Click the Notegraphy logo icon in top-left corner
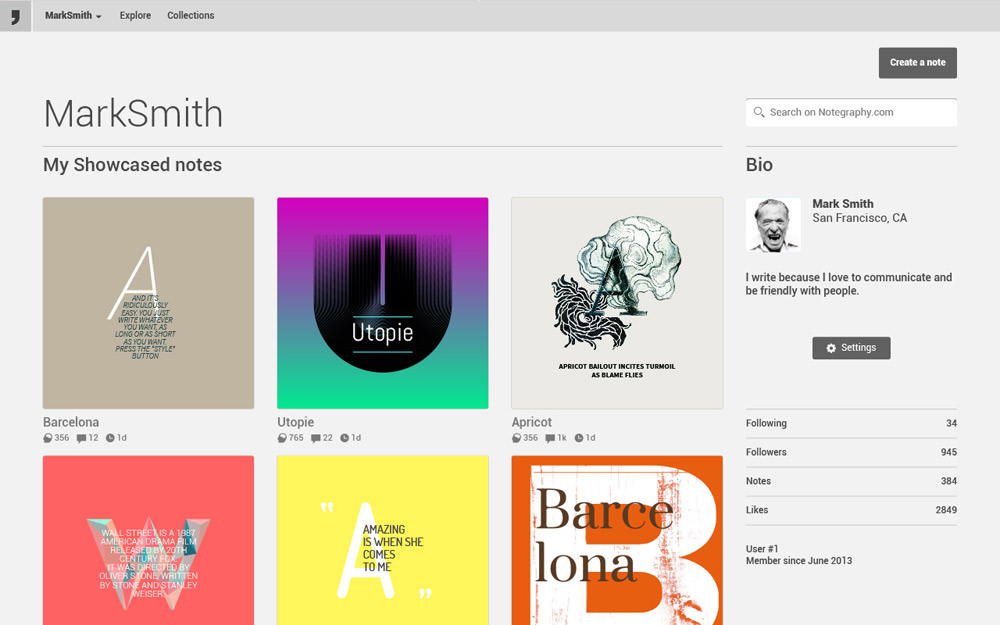The image size is (1000, 625). click(x=15, y=16)
